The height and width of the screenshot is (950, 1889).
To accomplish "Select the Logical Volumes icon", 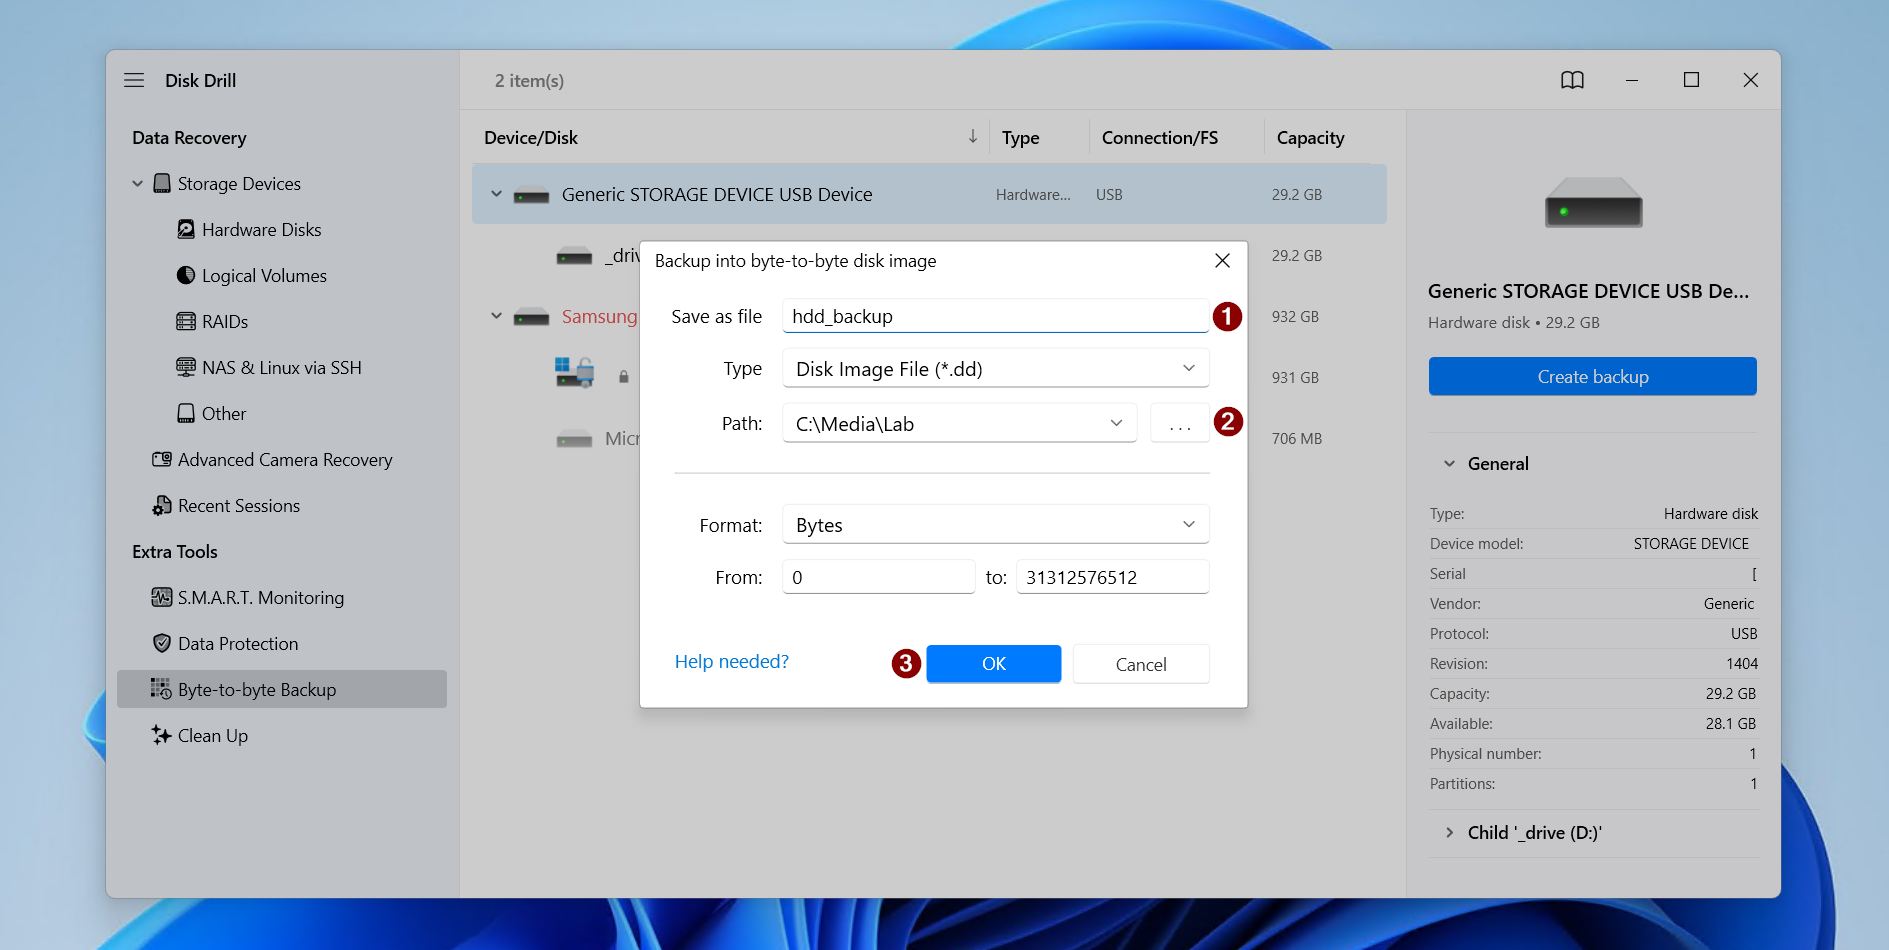I will pos(186,276).
